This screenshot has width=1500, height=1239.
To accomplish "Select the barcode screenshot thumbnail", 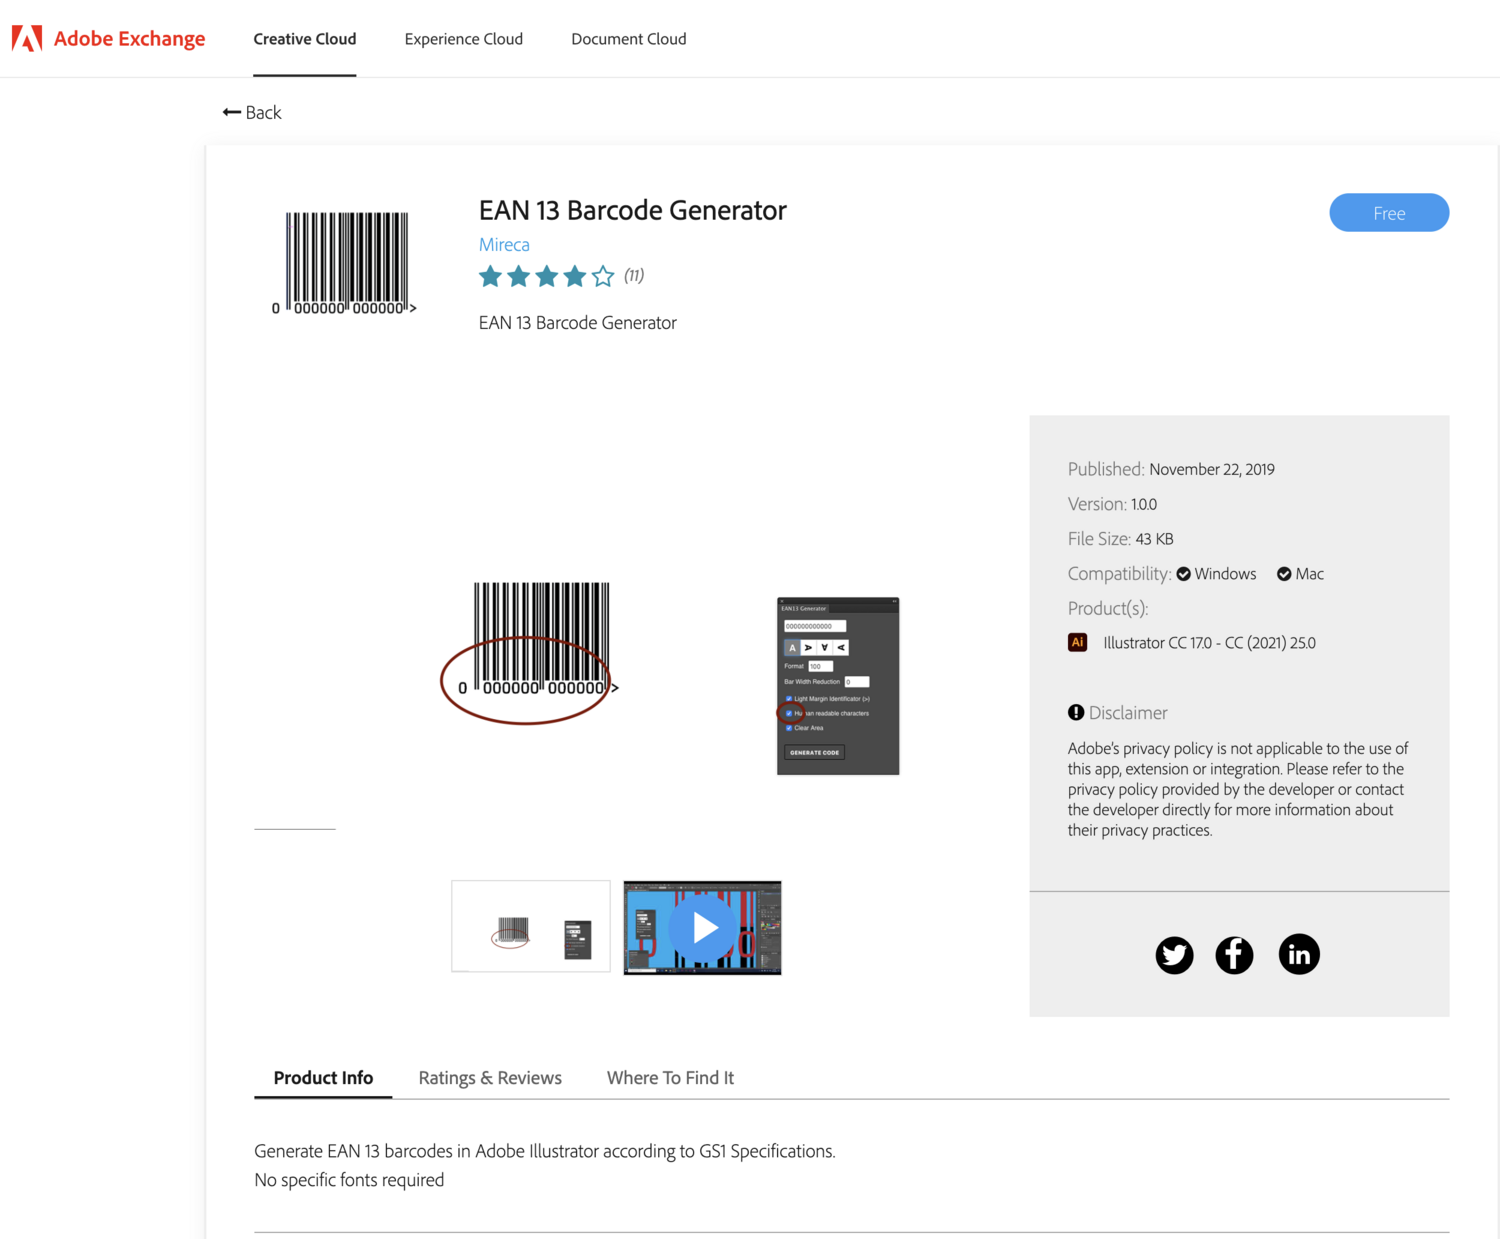I will tap(531, 927).
